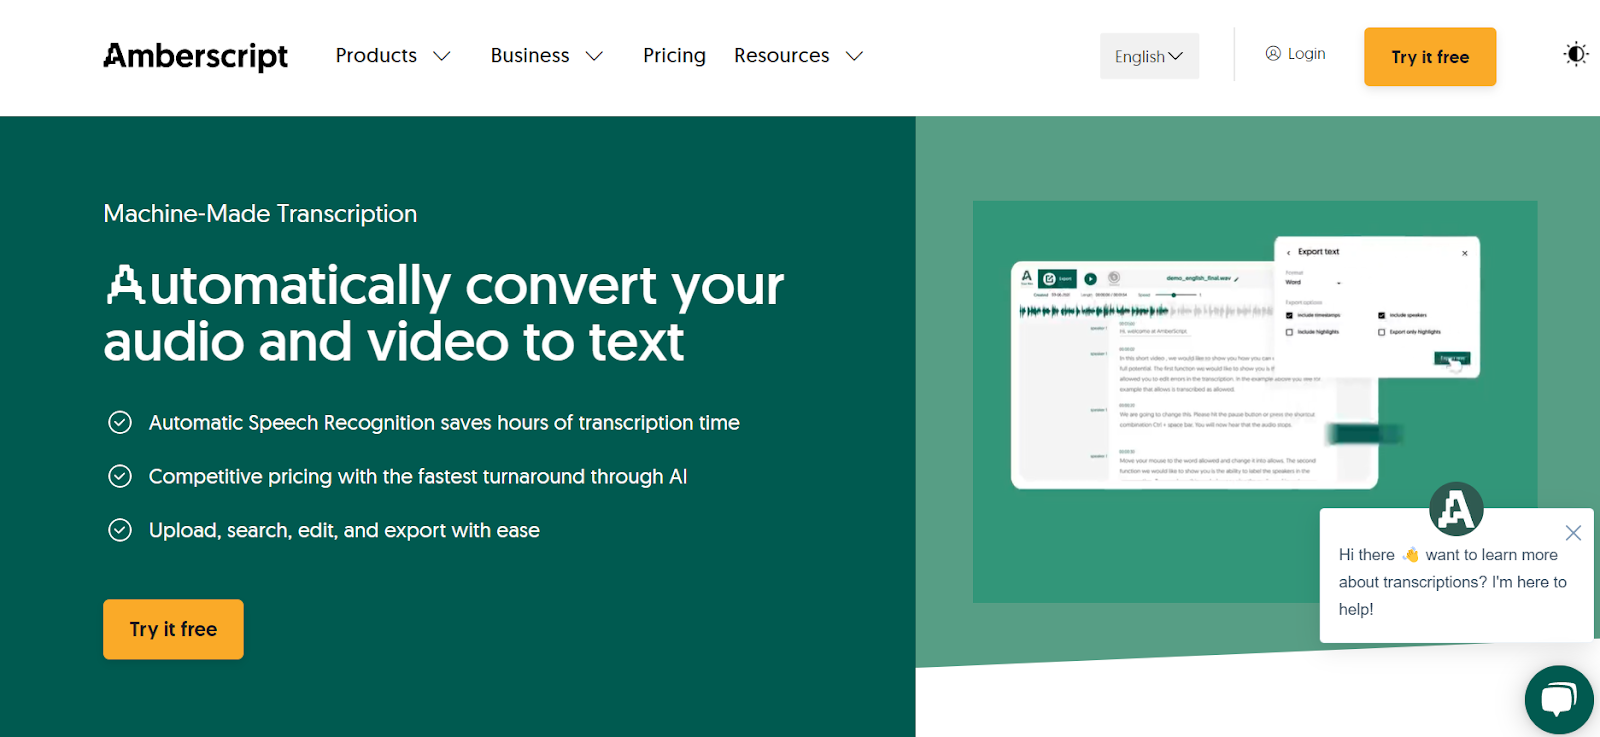Screen dimensions: 1600x737
Task: Click the "Upload, search, edit, and export" line
Action: (344, 530)
